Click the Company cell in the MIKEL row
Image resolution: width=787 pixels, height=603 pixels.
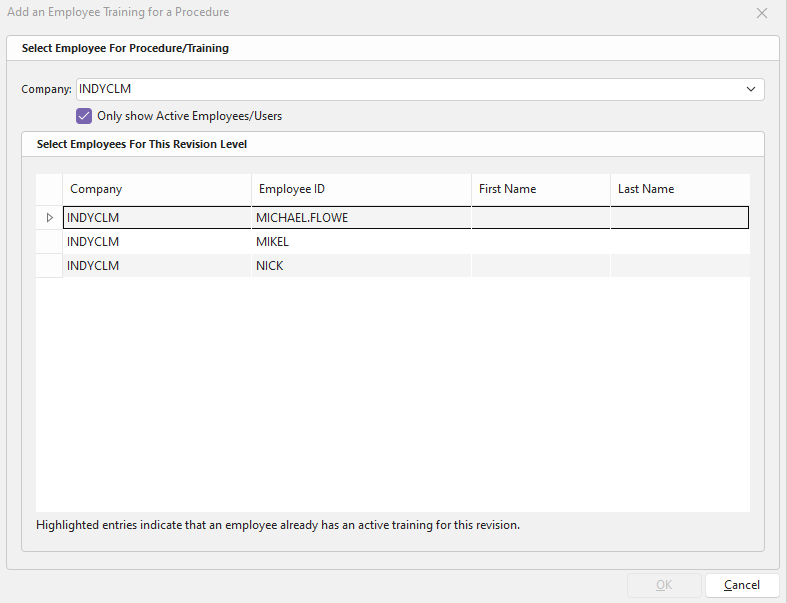[156, 242]
